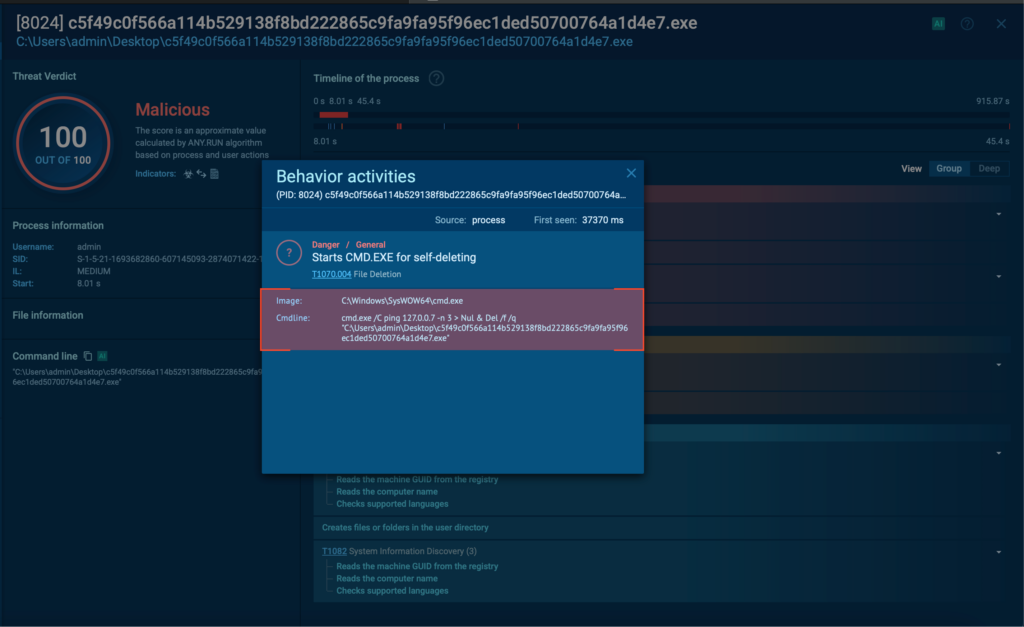The image size is (1024, 627).
Task: Click the red segment on the process timeline
Action: [333, 115]
